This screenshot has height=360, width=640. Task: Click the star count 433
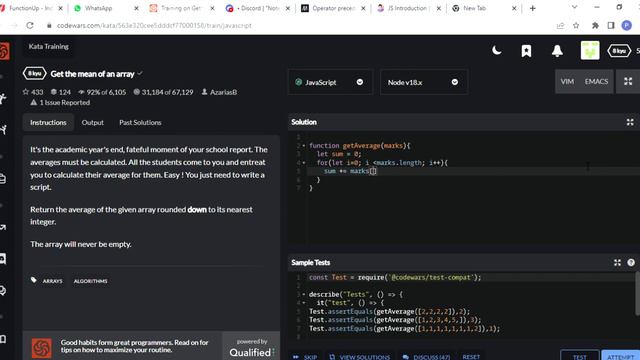[33, 92]
